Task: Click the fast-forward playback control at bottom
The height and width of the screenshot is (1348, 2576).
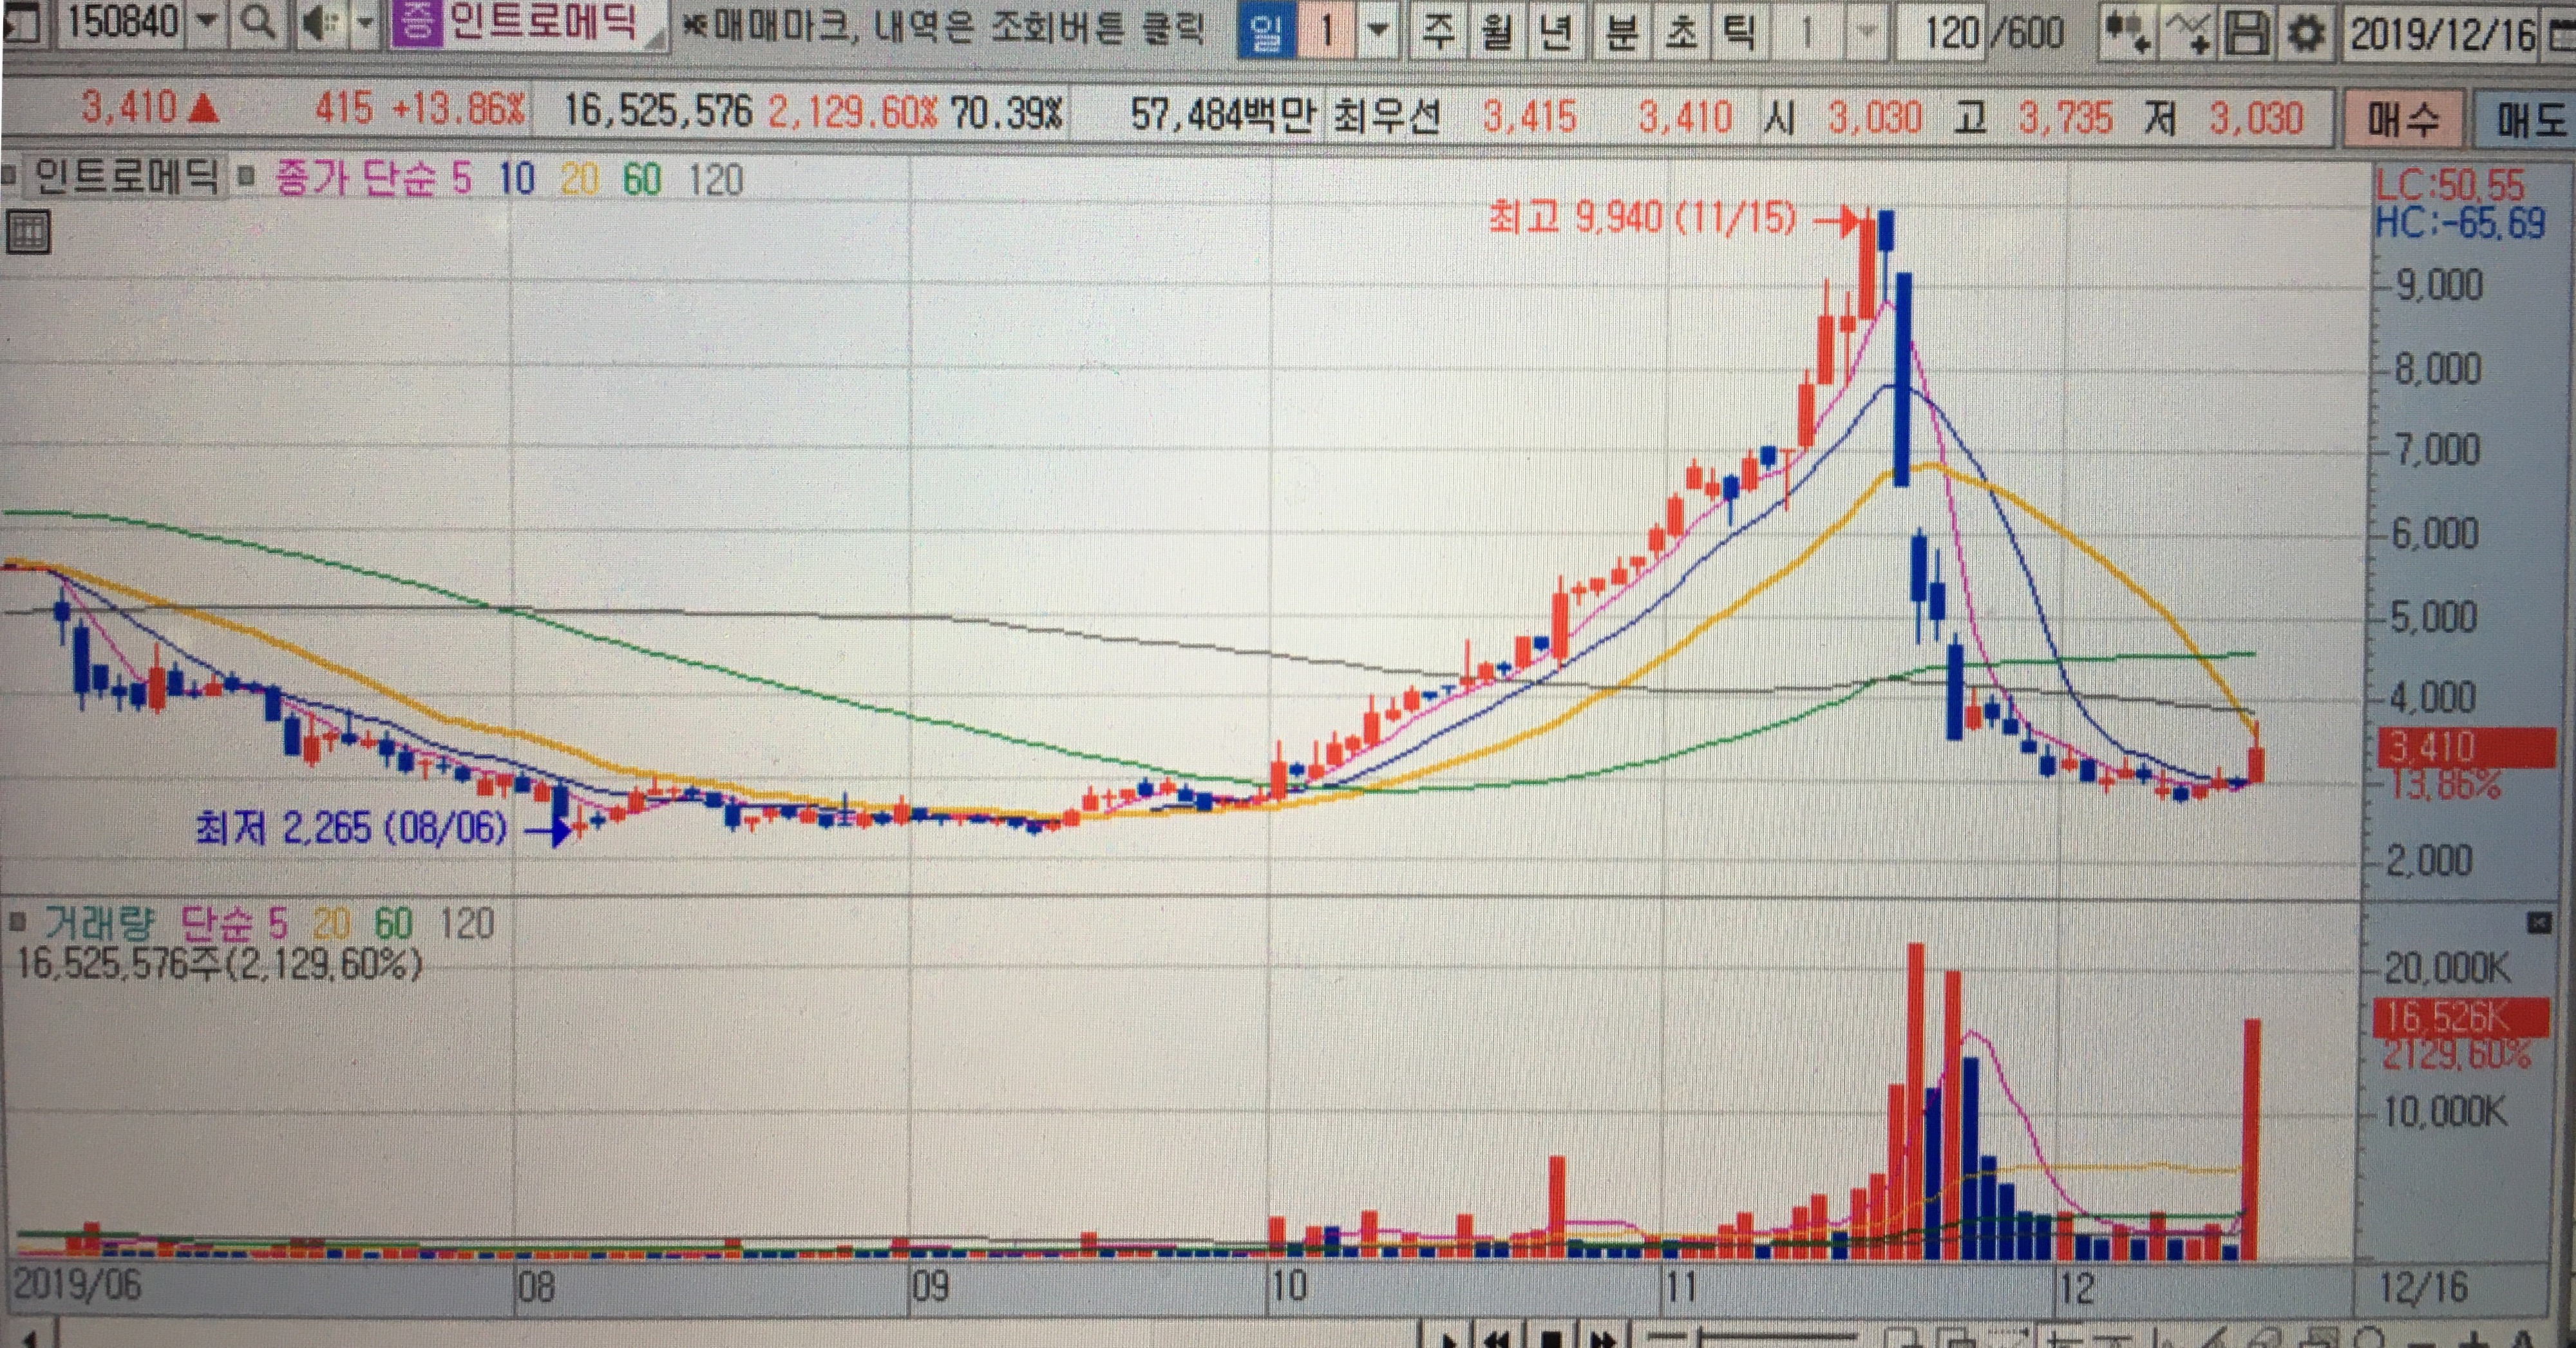Action: 1604,1340
